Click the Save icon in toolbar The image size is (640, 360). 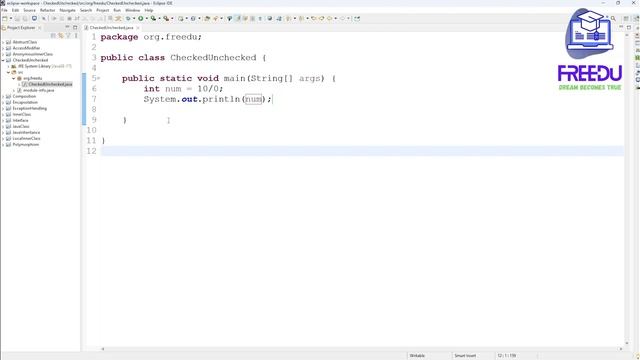(17, 18)
